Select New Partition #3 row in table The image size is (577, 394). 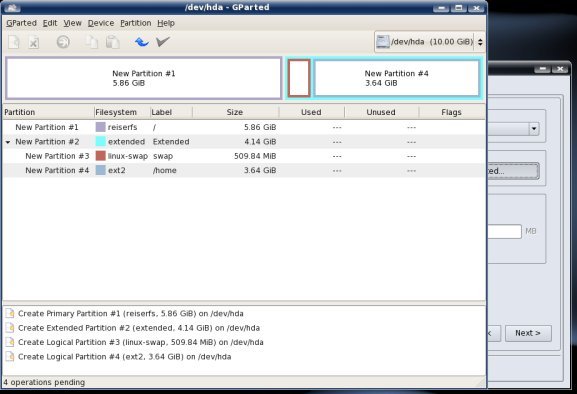point(244,156)
